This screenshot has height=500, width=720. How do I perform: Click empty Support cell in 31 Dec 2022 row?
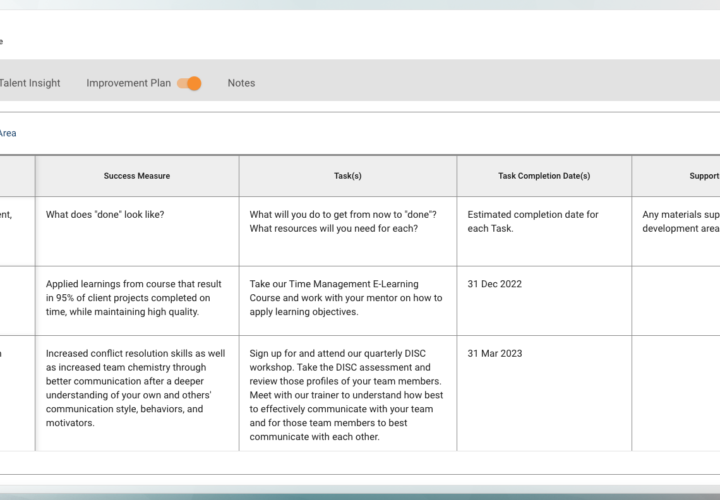click(676, 301)
